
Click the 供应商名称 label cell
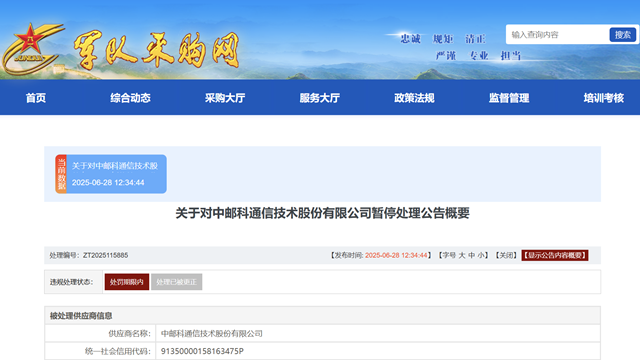(100, 333)
